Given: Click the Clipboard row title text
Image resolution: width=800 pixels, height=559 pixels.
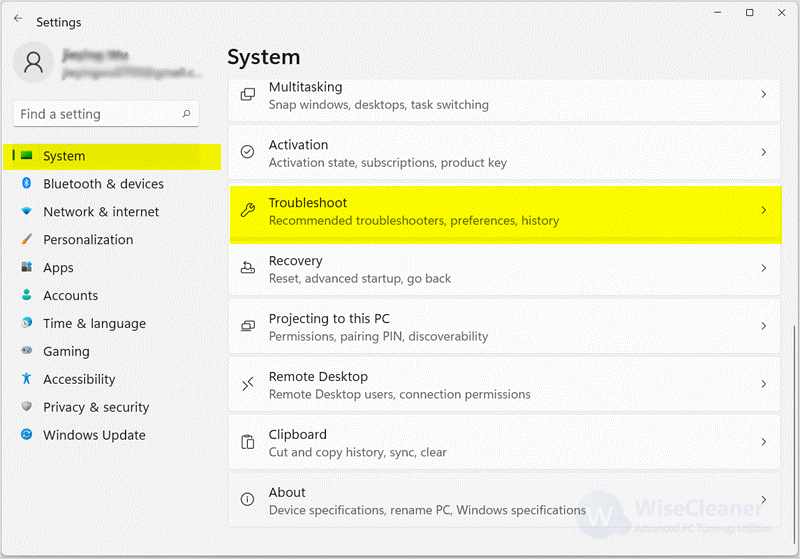Looking at the screenshot, I should click(297, 435).
